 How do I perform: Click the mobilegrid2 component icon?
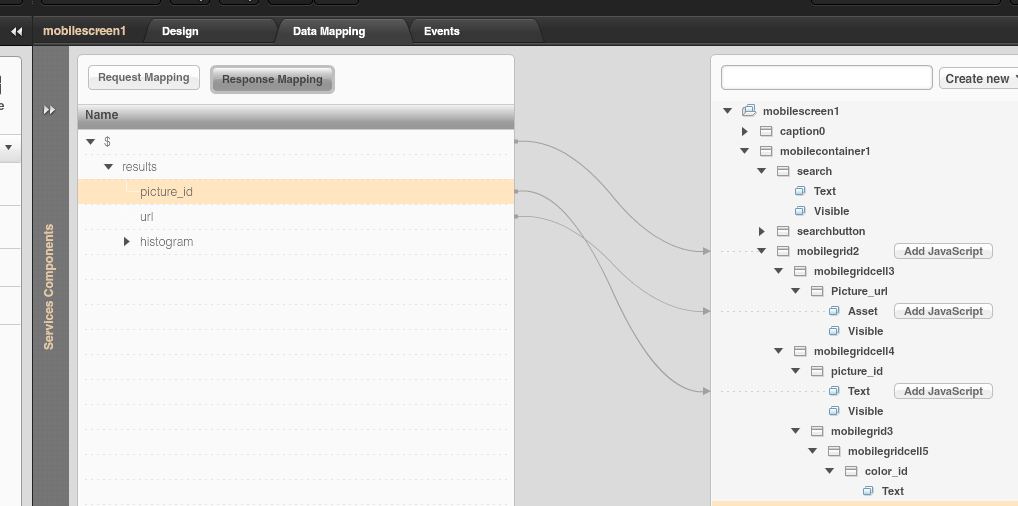[x=783, y=251]
